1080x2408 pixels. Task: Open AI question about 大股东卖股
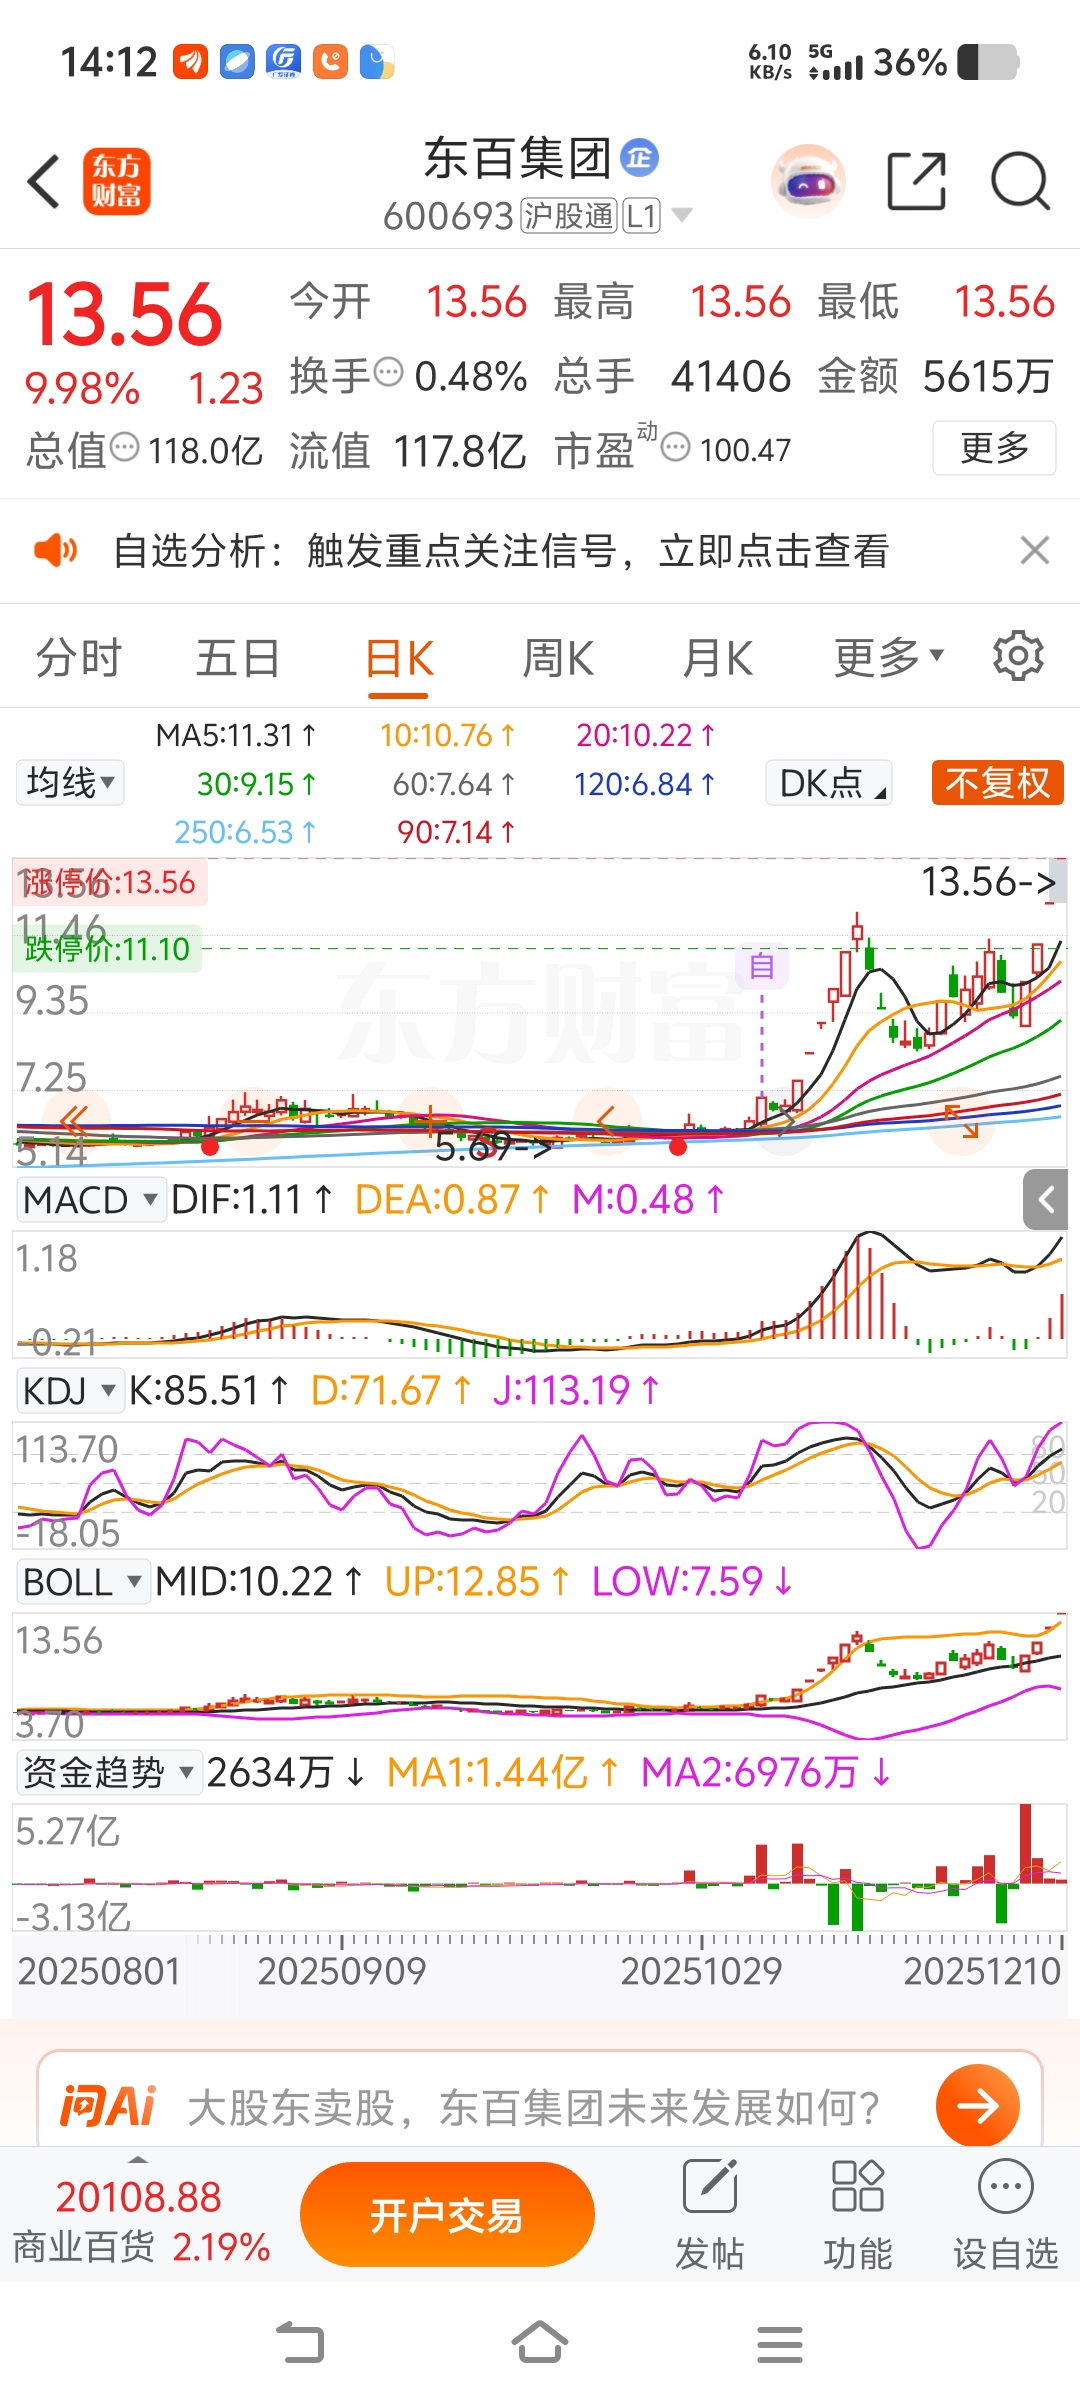[x=533, y=2107]
